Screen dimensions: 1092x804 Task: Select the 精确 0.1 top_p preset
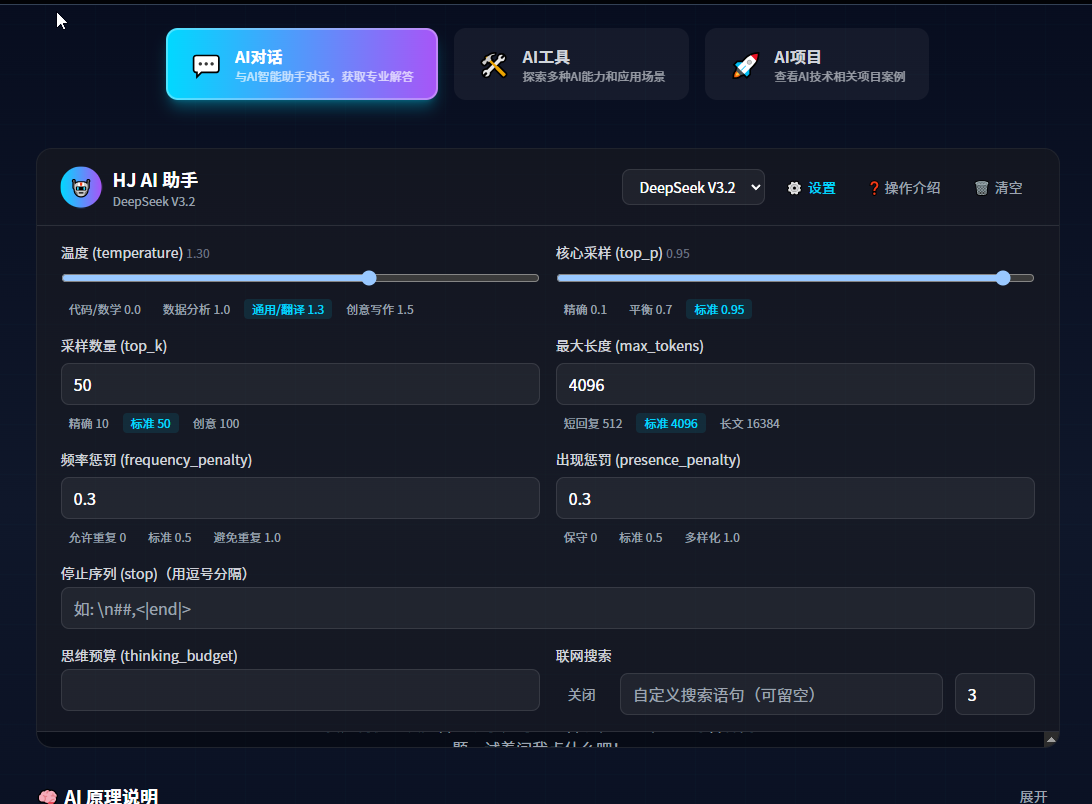click(585, 310)
